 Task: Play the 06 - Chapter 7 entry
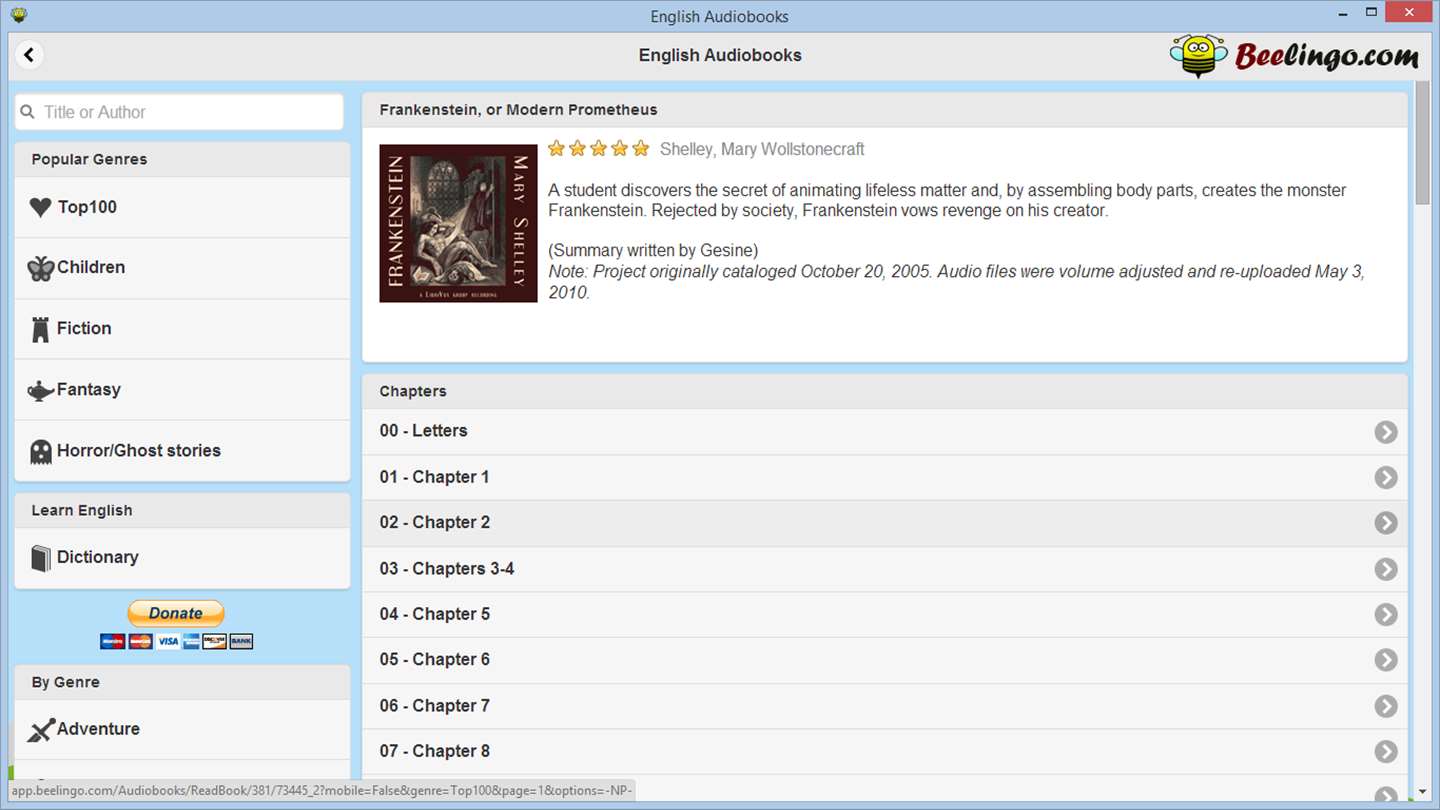tap(884, 706)
